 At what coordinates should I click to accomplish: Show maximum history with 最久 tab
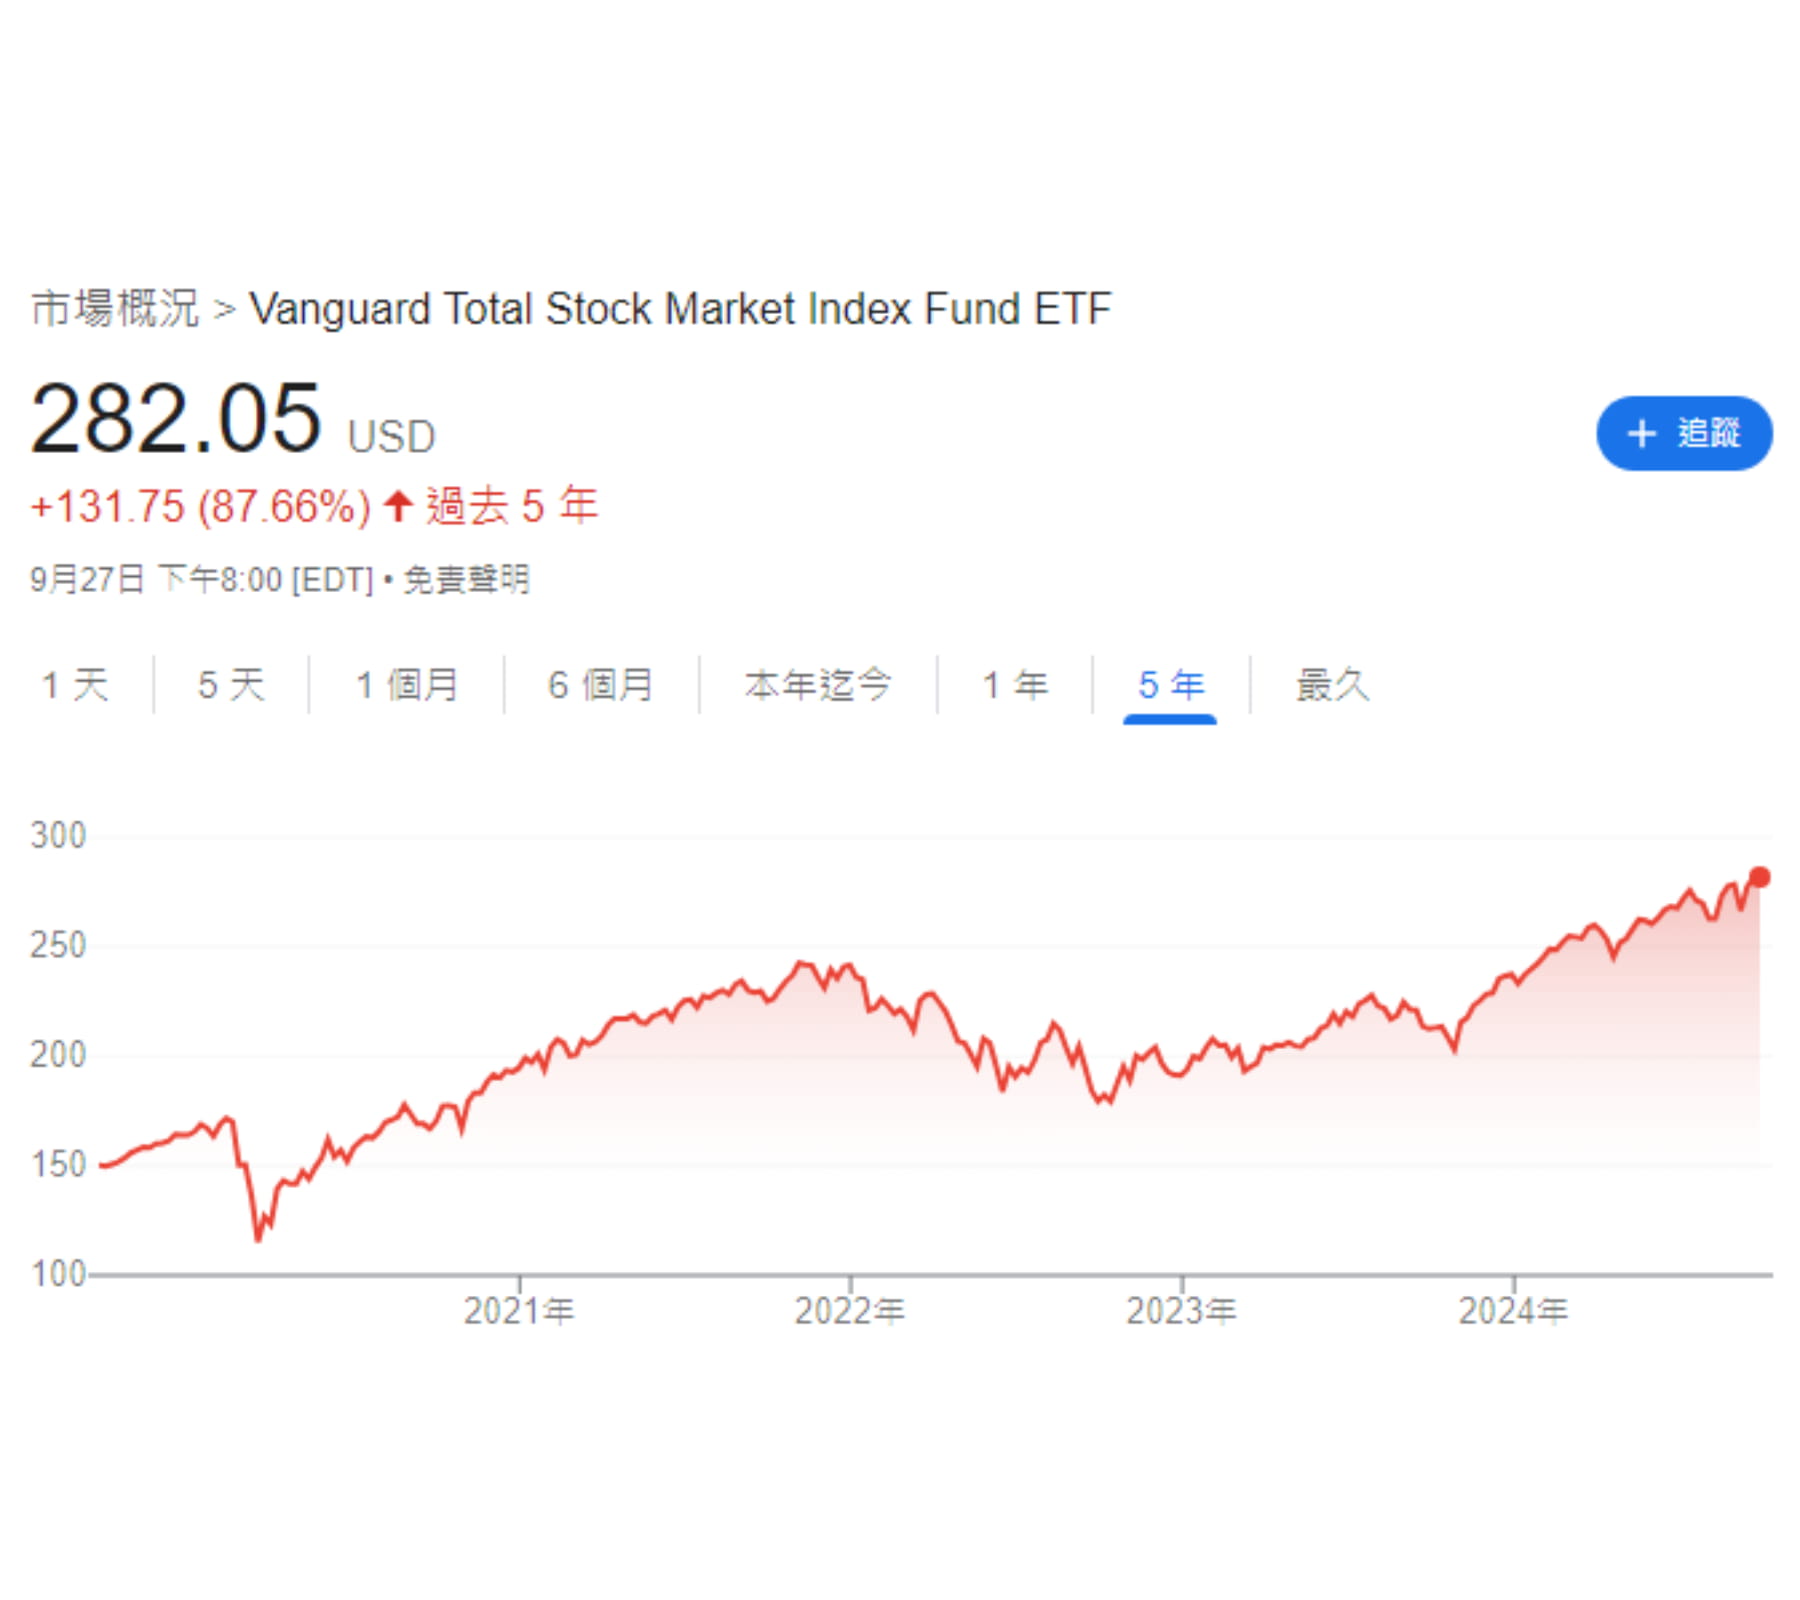coord(1331,685)
